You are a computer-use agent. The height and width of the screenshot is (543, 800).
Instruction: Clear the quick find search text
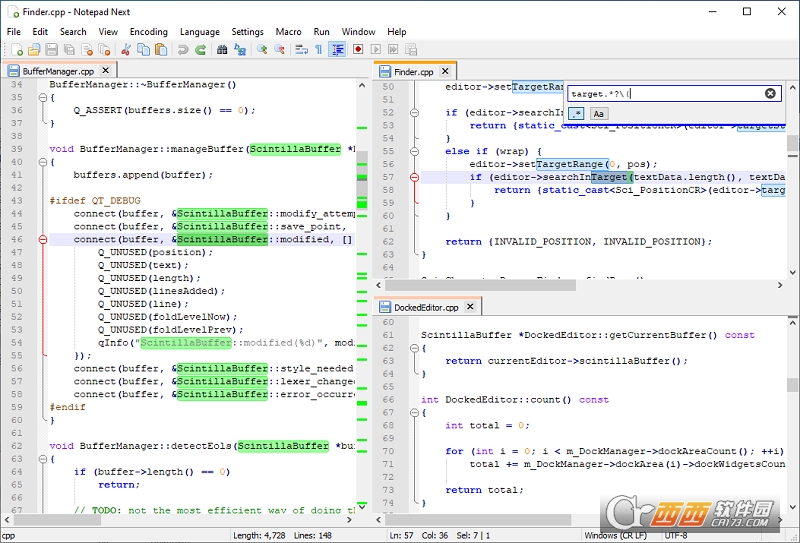770,94
